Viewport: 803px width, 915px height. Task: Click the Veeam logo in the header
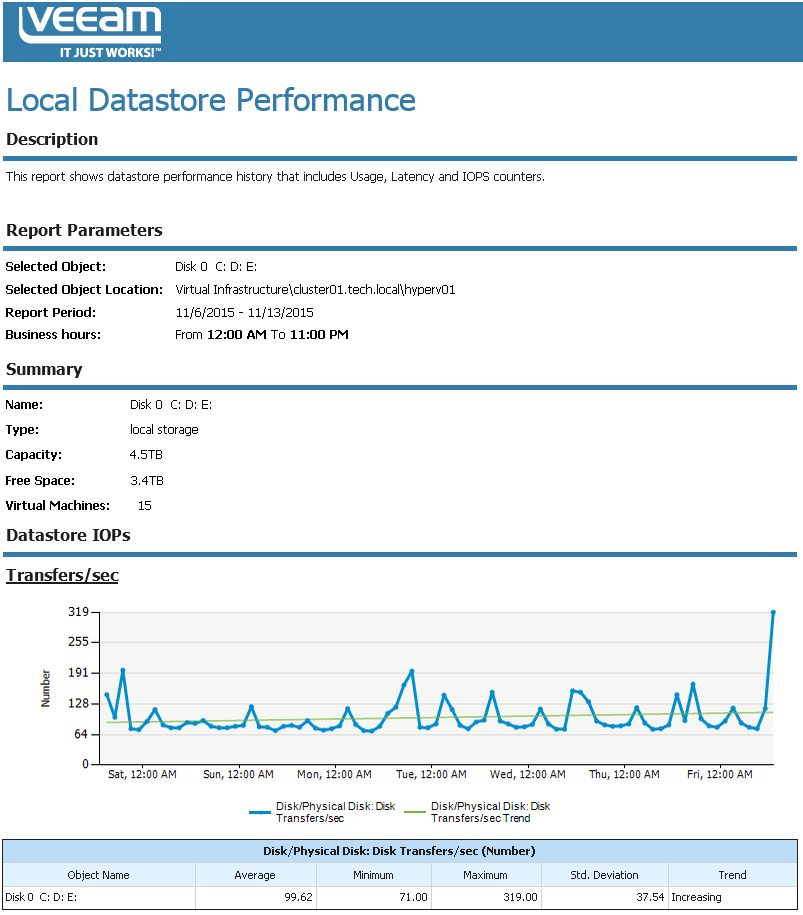(90, 32)
